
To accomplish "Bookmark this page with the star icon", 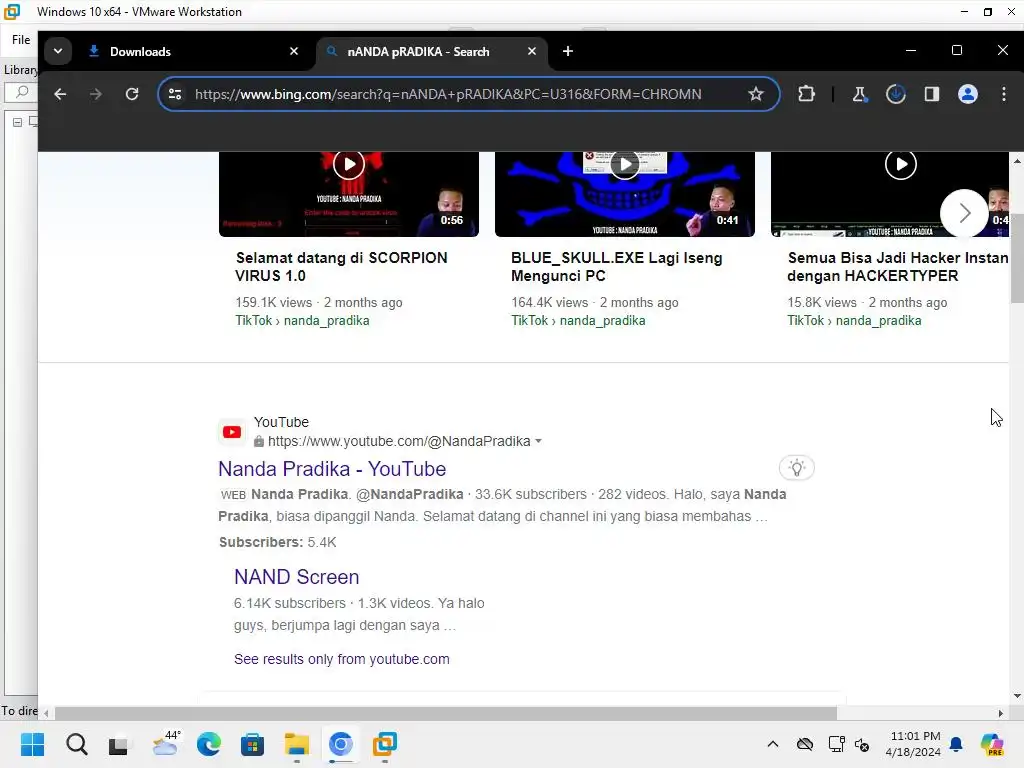I will click(756, 94).
